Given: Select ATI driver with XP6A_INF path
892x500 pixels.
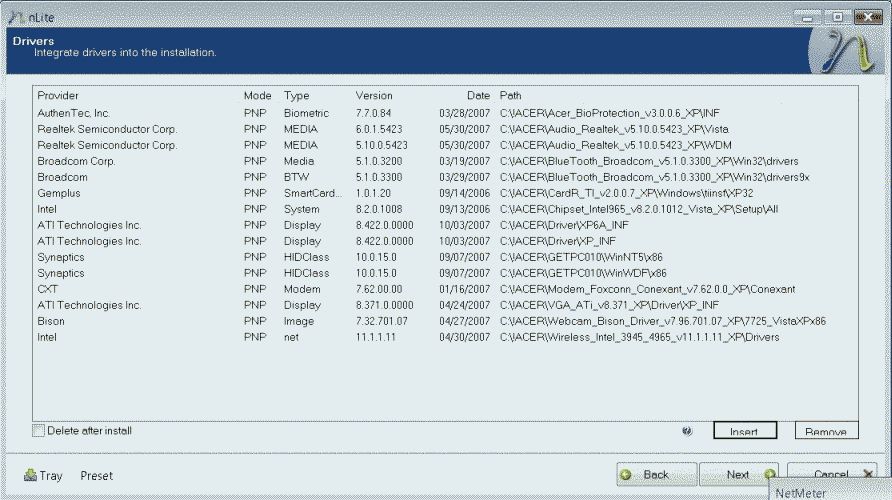Looking at the screenshot, I should coord(445,225).
